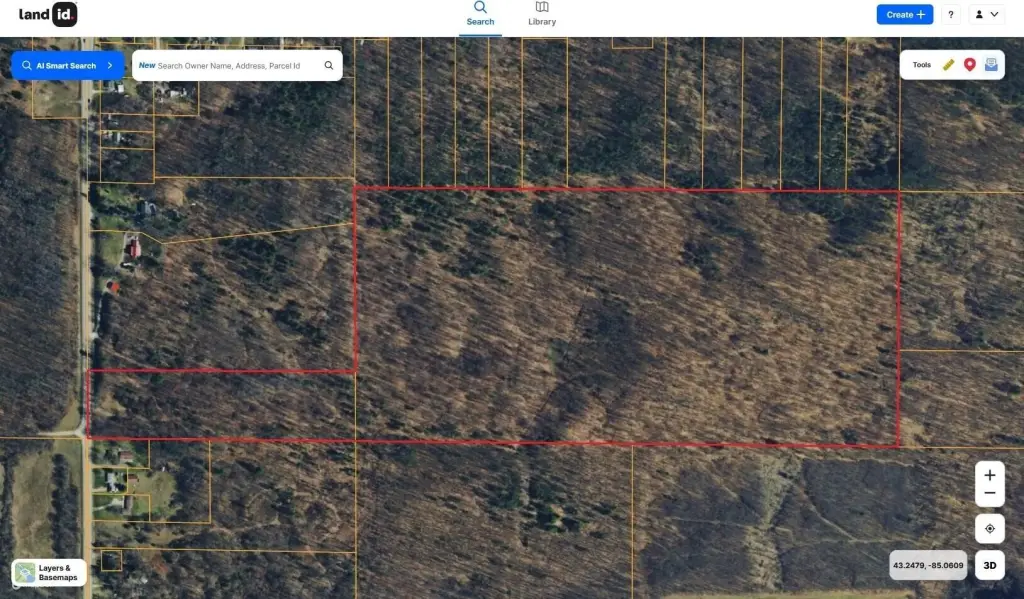Screen dimensions: 1024x599
Task: Switch to the Library tab
Action: 542,14
